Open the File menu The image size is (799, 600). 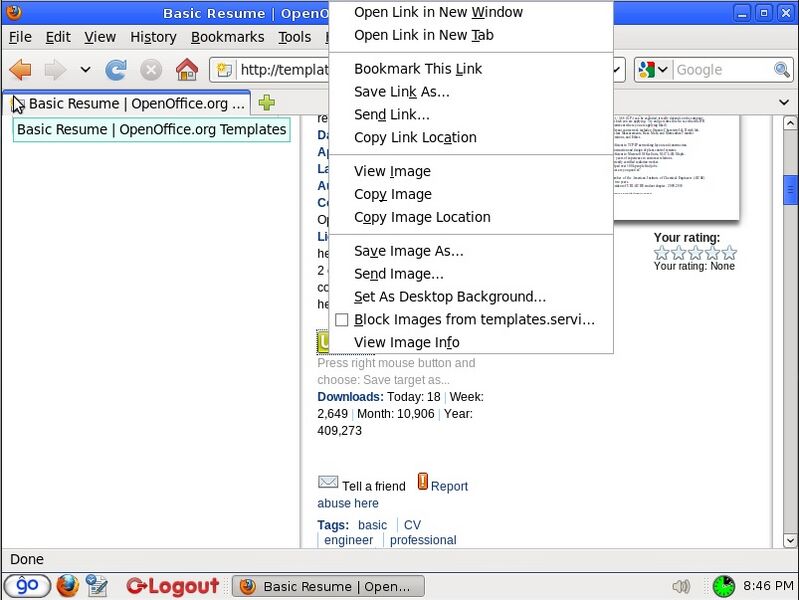click(20, 37)
